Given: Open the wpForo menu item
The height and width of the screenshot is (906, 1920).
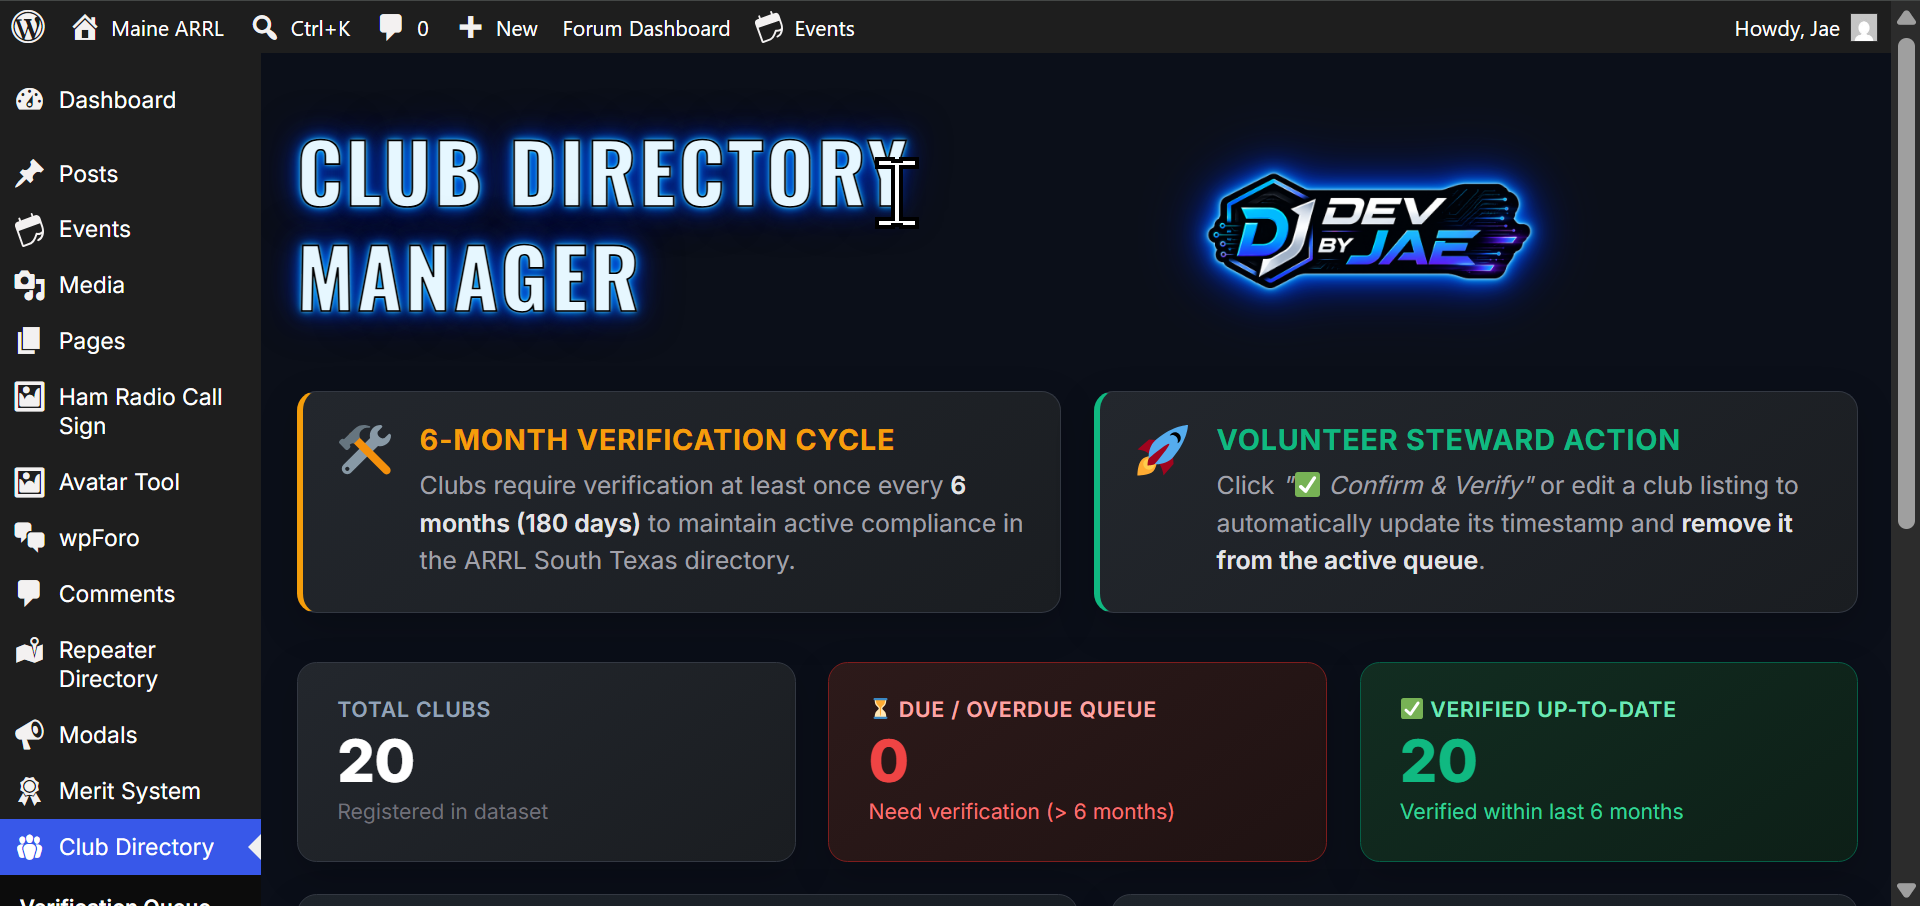Looking at the screenshot, I should click(130, 538).
